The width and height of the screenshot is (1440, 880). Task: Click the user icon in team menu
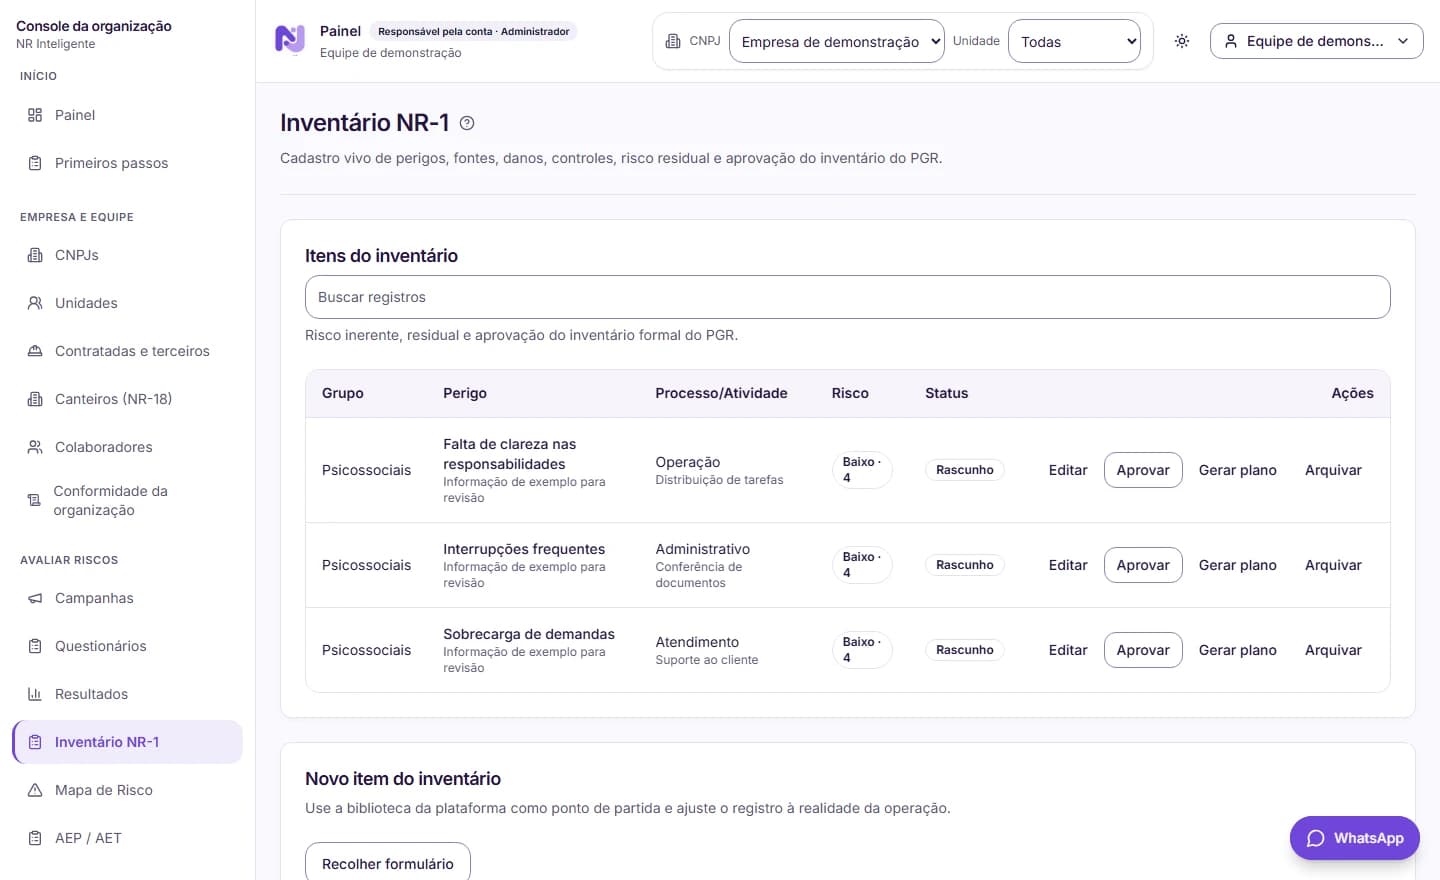click(1231, 41)
